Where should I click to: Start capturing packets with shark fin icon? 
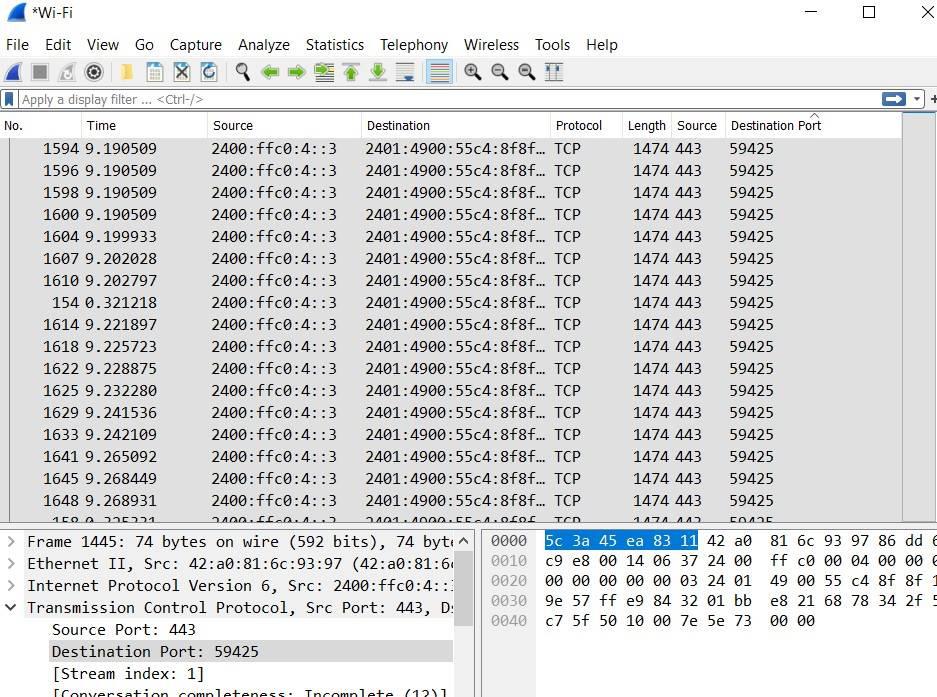pos(13,72)
